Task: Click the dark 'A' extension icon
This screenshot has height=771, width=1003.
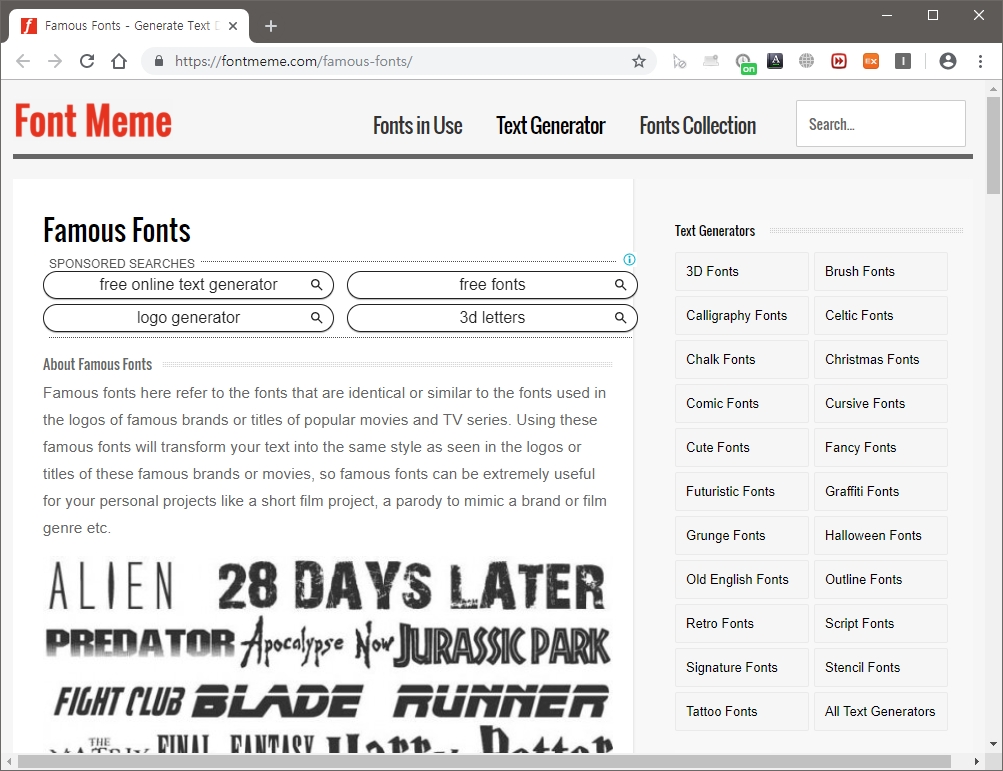Action: 775,61
